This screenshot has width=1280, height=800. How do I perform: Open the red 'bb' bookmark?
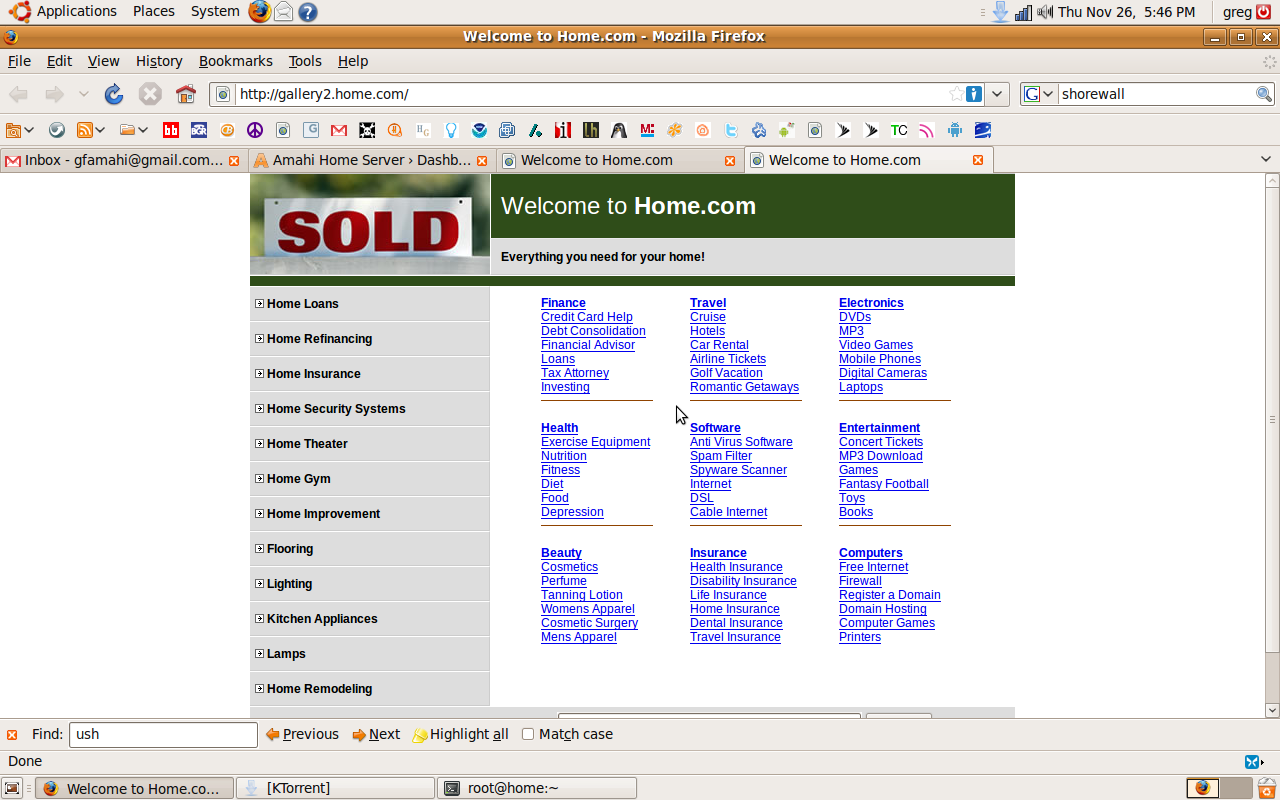click(171, 130)
